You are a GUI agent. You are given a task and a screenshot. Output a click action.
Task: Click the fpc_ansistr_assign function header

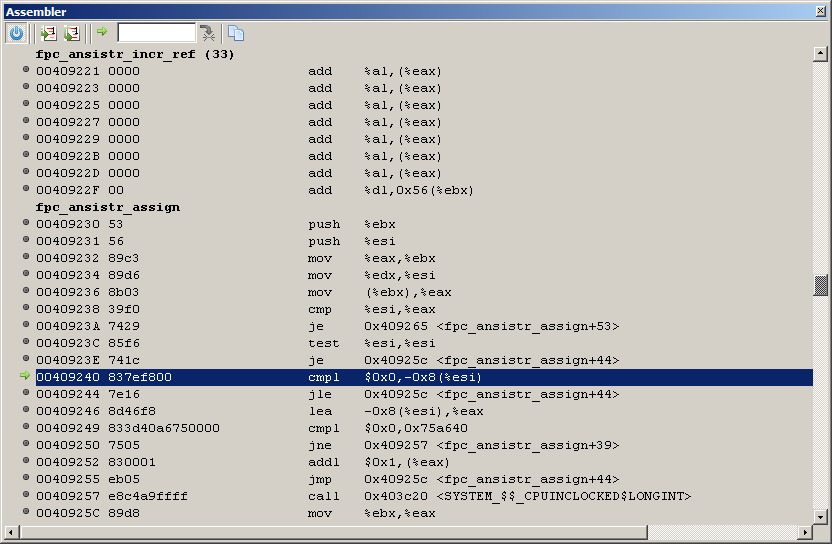tap(108, 207)
